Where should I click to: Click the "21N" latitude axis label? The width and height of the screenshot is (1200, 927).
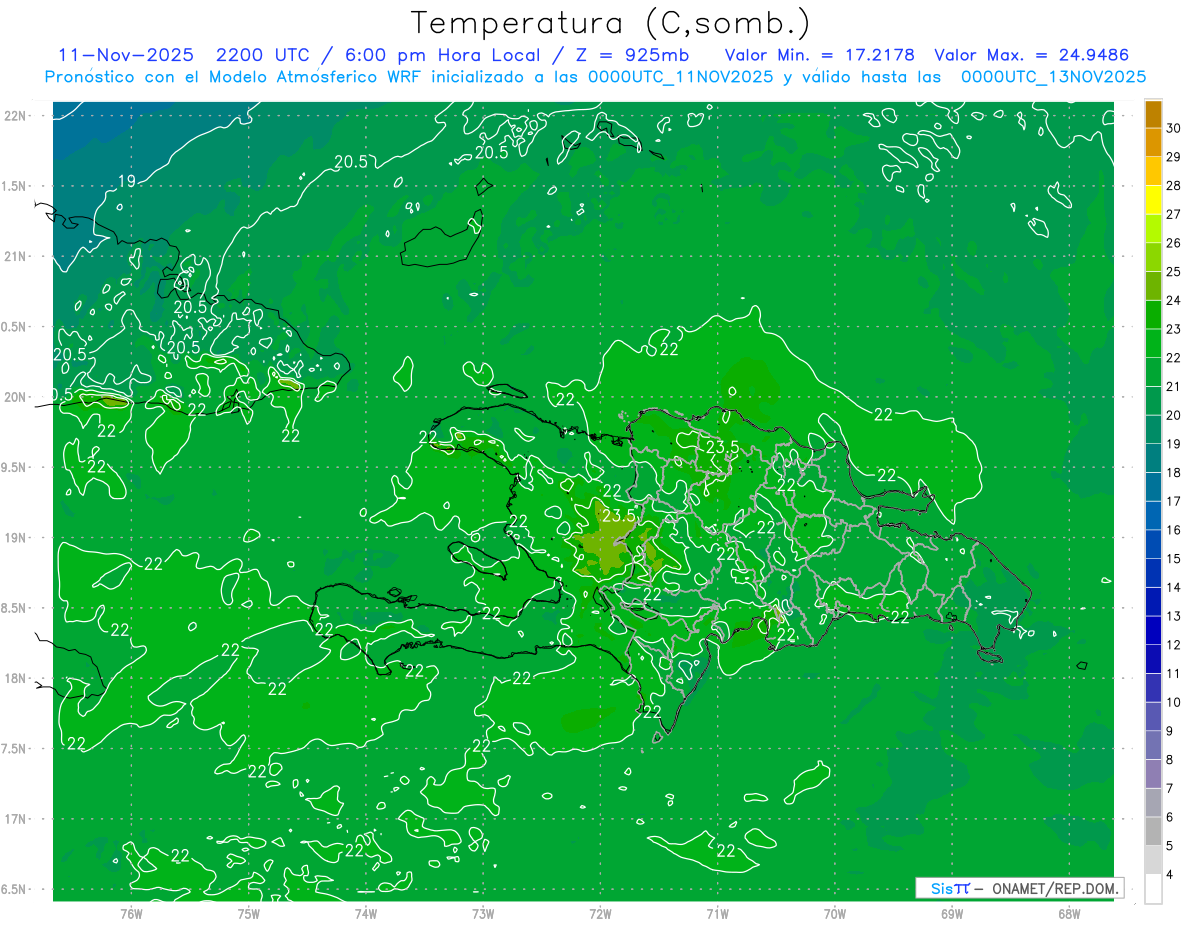click(x=13, y=256)
